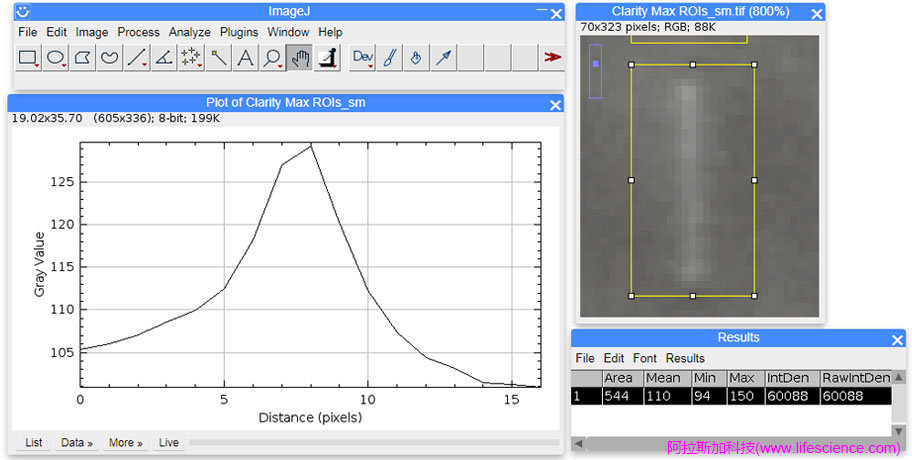Select the Freehand selection tool
Image resolution: width=912 pixels, height=460 pixels.
point(111,58)
